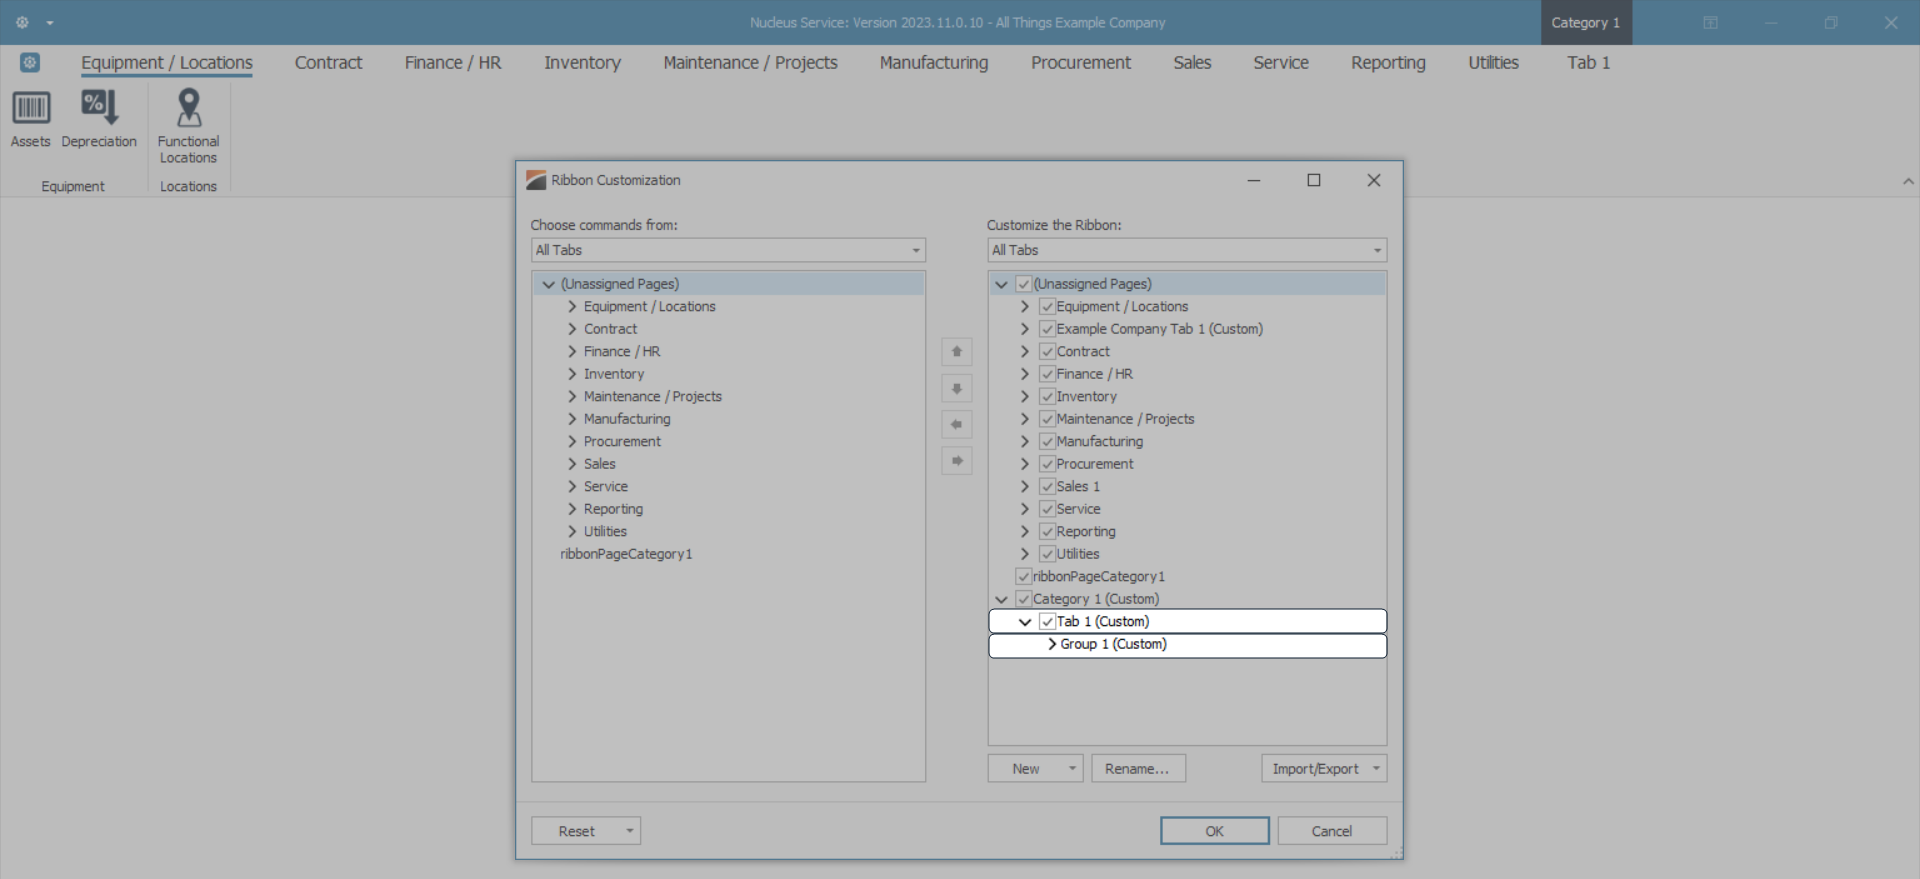Collapse Category 1 (Custom) tree node

[x=1001, y=599]
